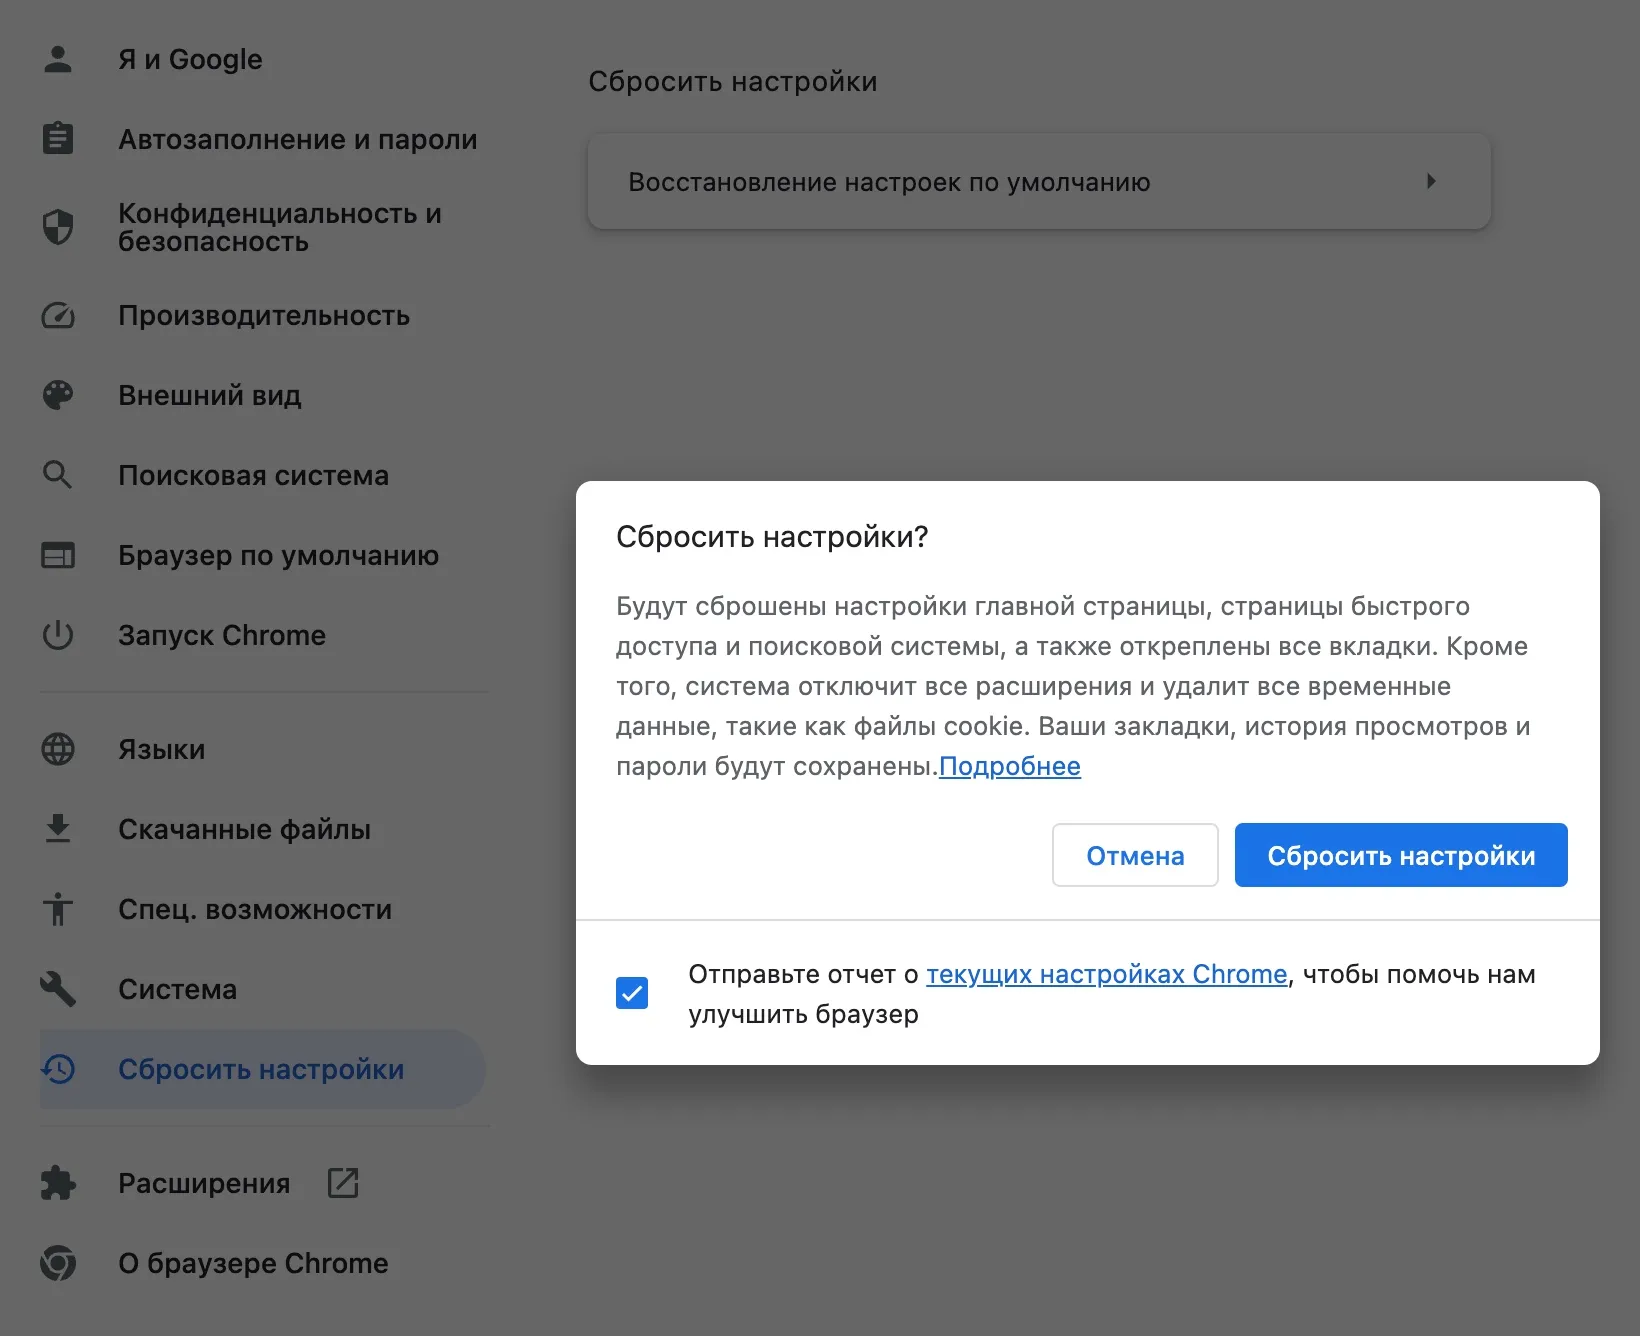The image size is (1640, 1336).
Task: Open О браузере Chrome page
Action: [x=254, y=1263]
